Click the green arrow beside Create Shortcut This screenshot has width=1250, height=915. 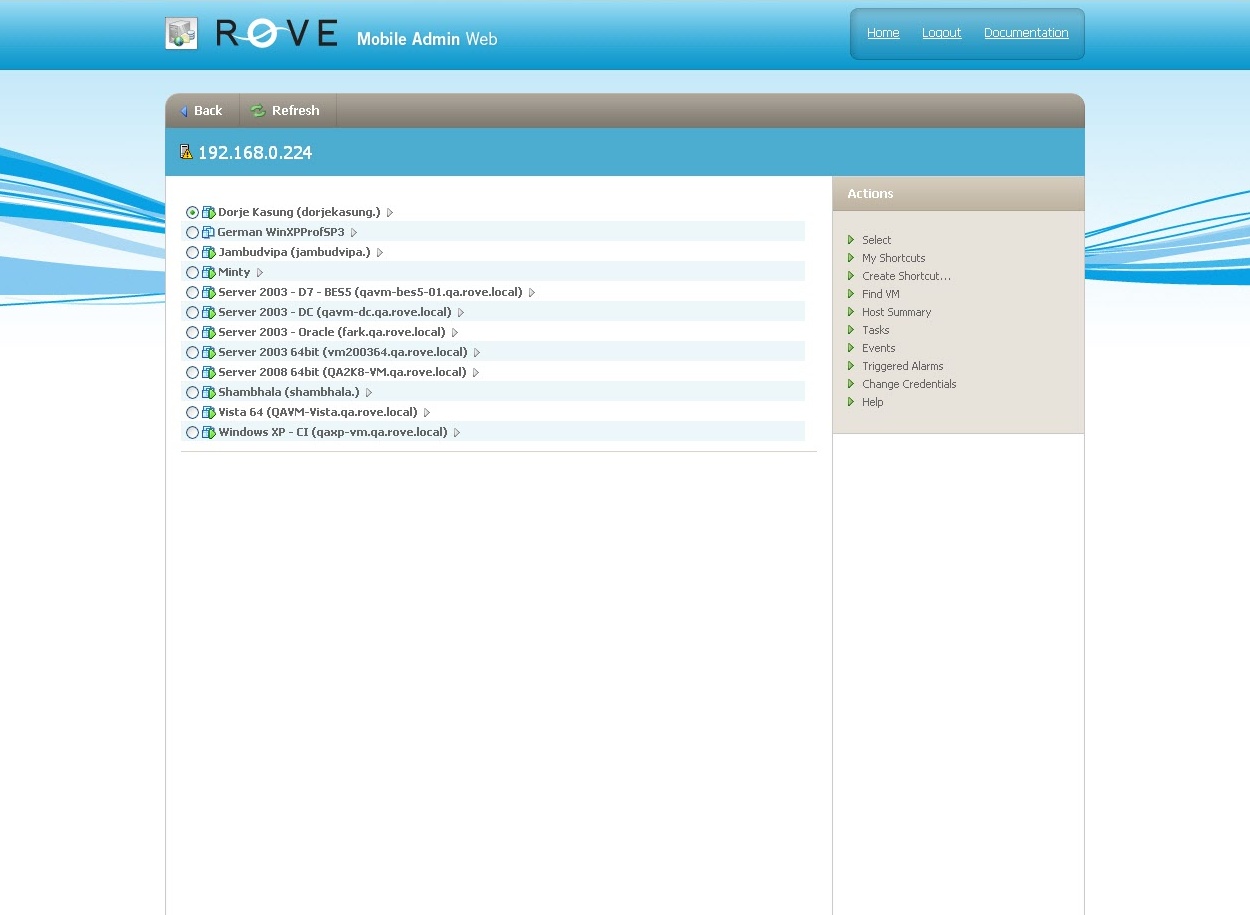click(851, 276)
